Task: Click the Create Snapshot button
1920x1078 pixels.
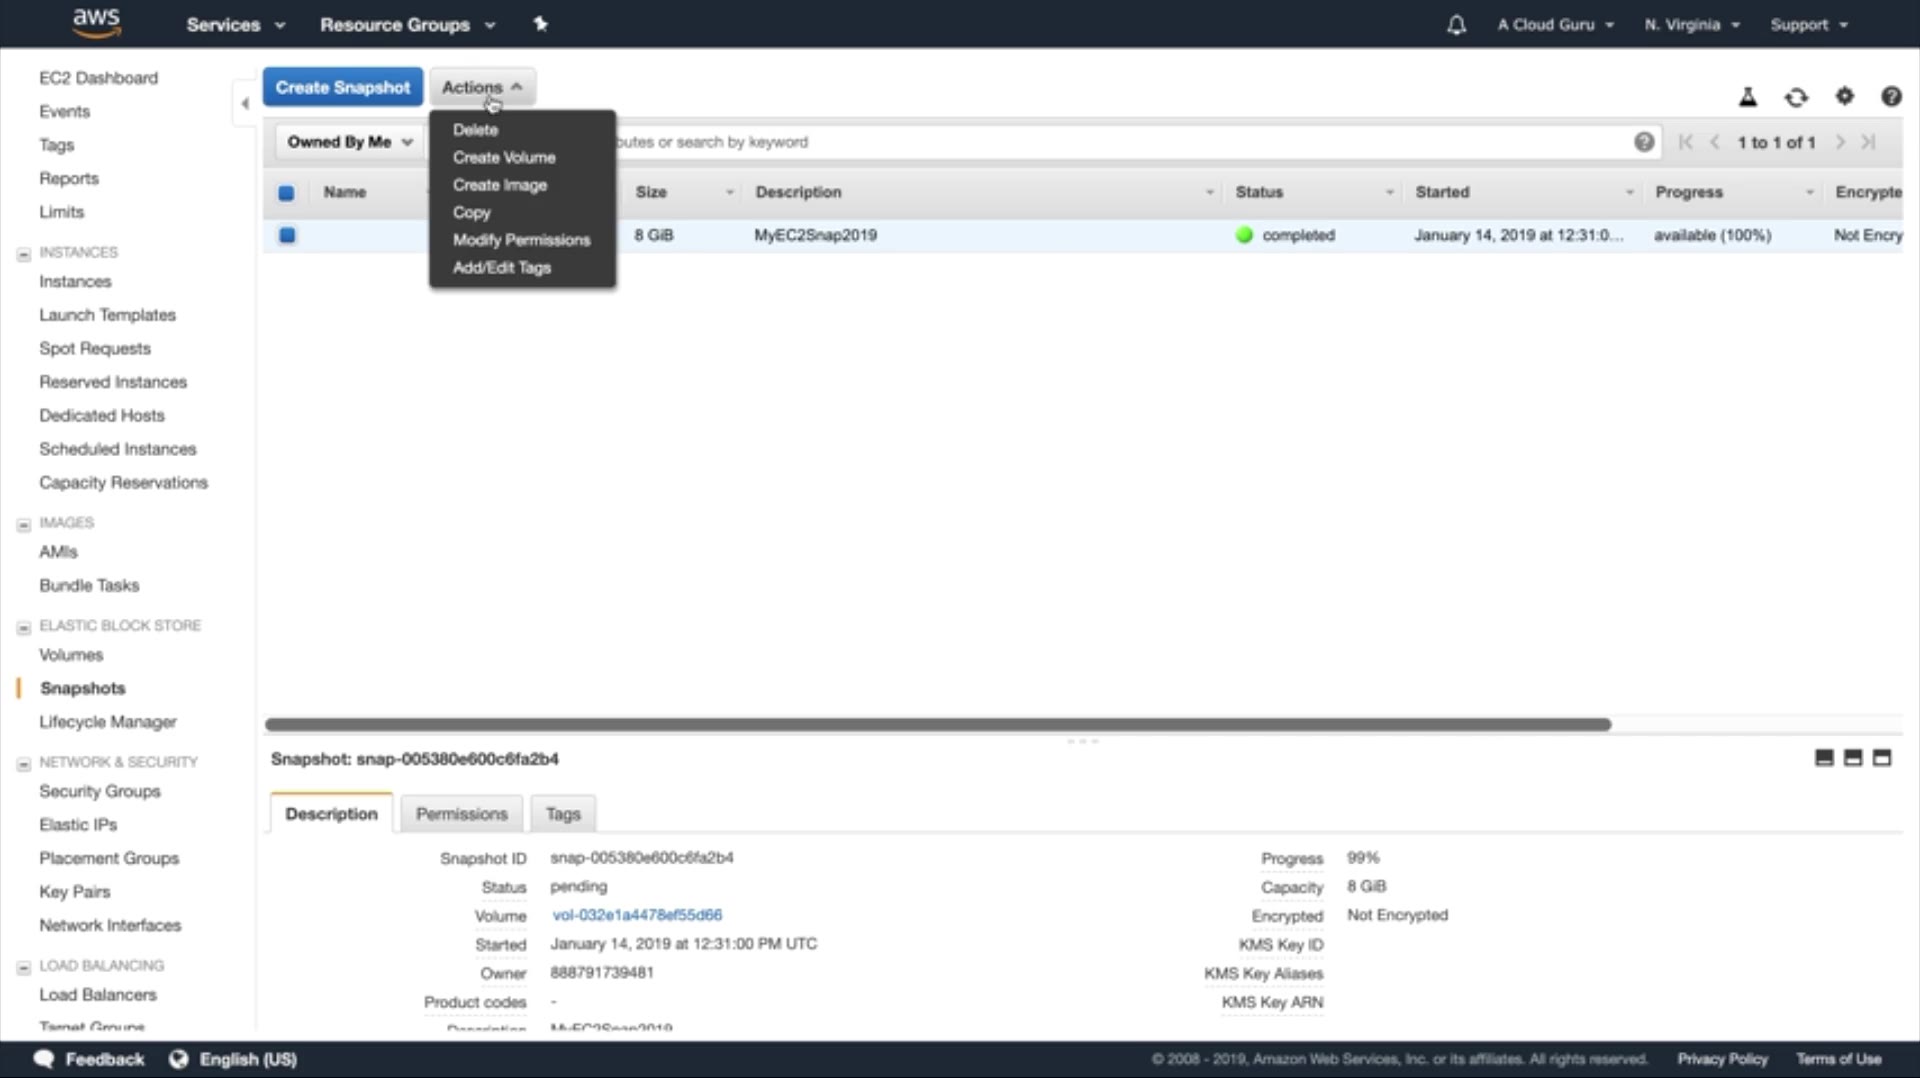Action: [x=343, y=87]
